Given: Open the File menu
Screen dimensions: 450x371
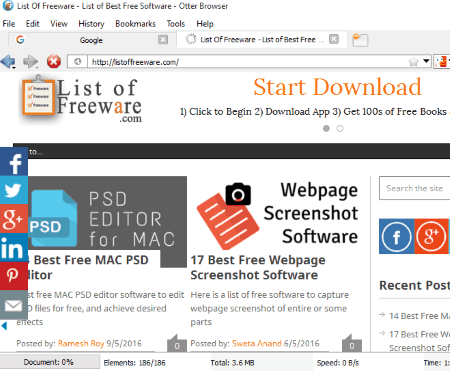Looking at the screenshot, I should click(9, 24).
